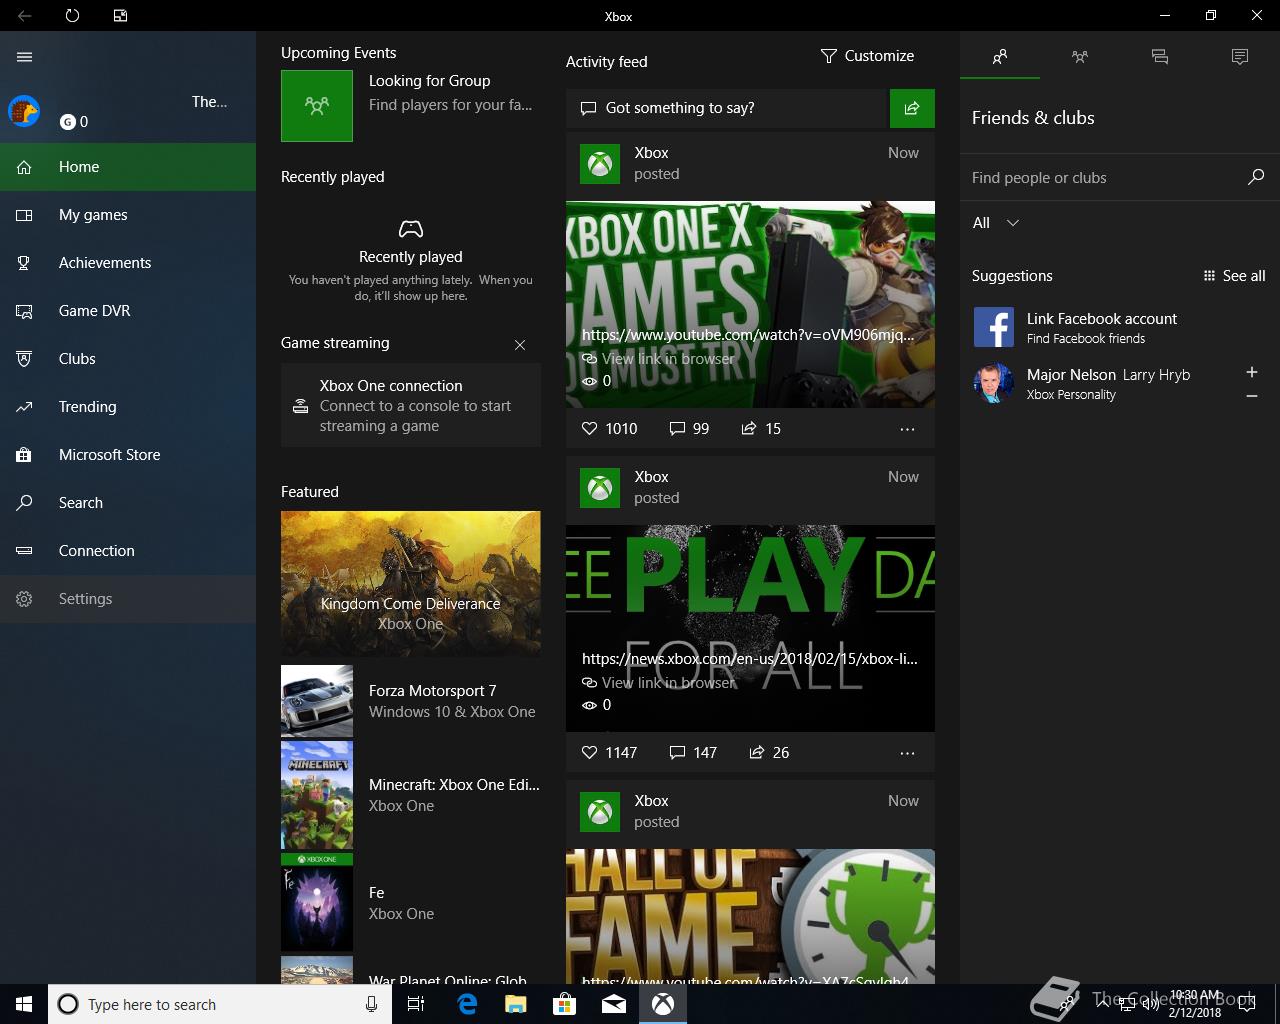The width and height of the screenshot is (1280, 1024).
Task: Open more options on Free Play post
Action: coord(907,753)
